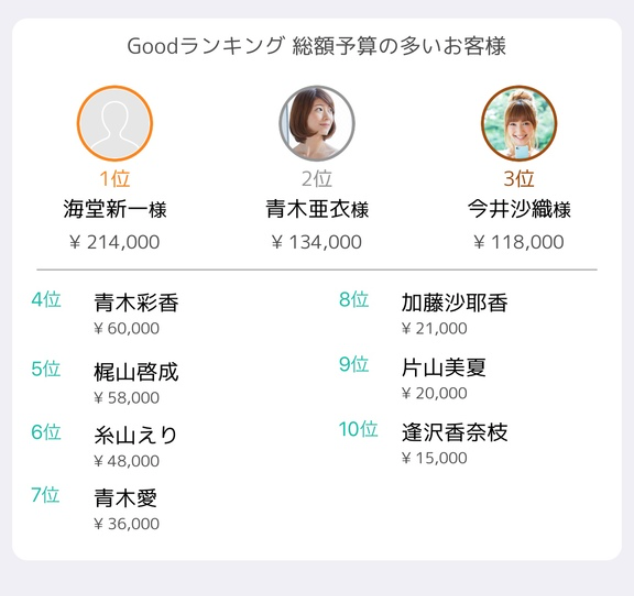
Task: Open 8th-ranked customer 加藤沙耶香
Action: pyautogui.click(x=454, y=302)
